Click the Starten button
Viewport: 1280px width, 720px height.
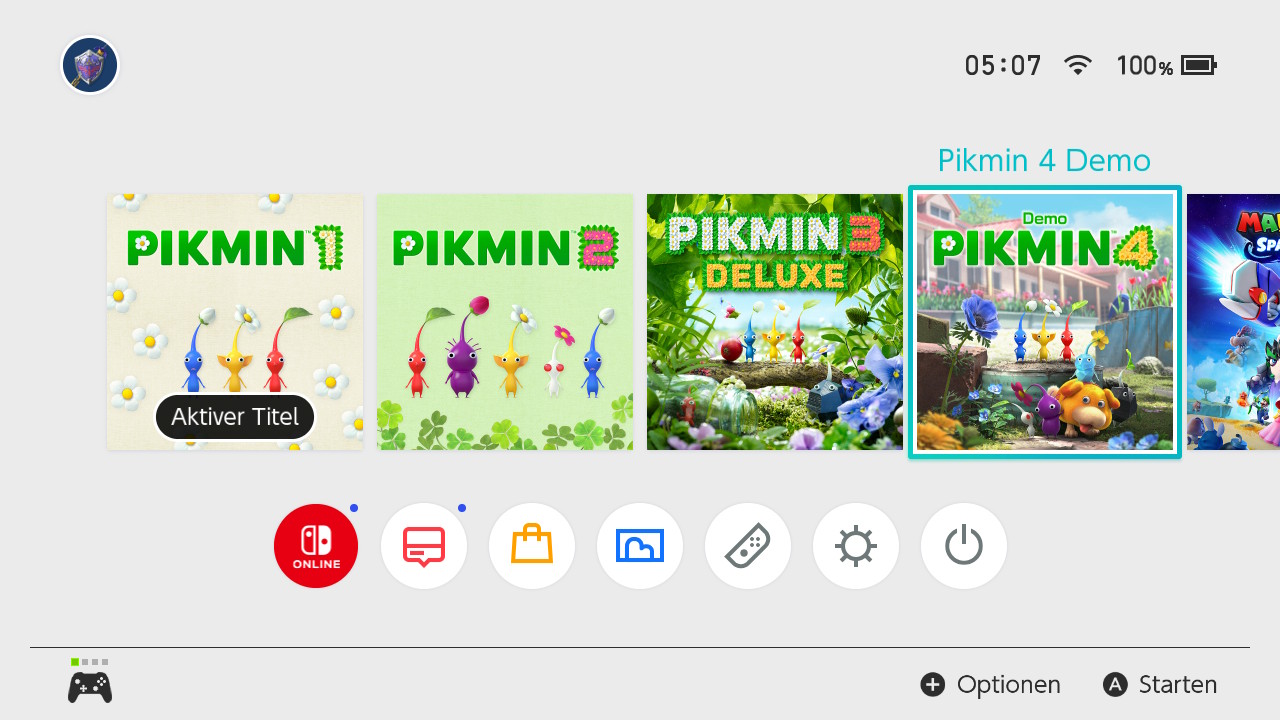(x=1160, y=685)
